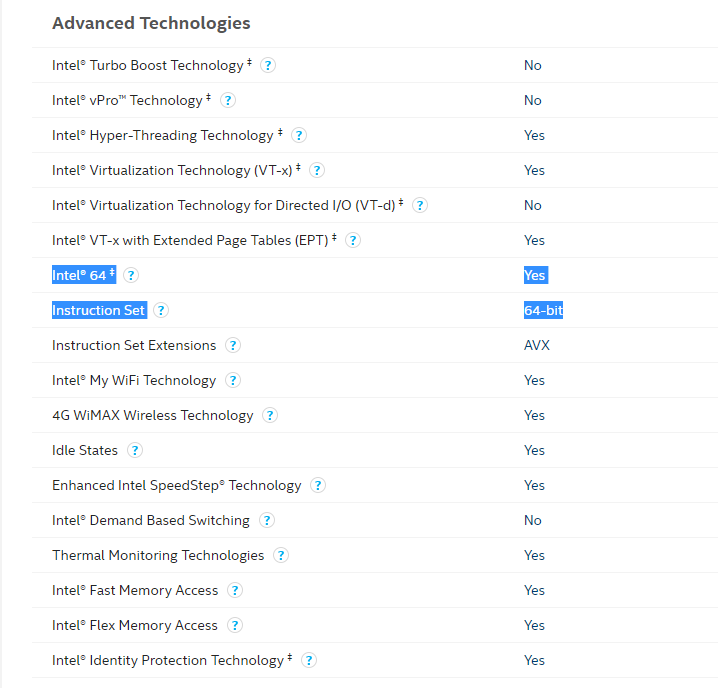Open help for Intel Turbo Boost Technology
The image size is (718, 688).
pyautogui.click(x=268, y=66)
